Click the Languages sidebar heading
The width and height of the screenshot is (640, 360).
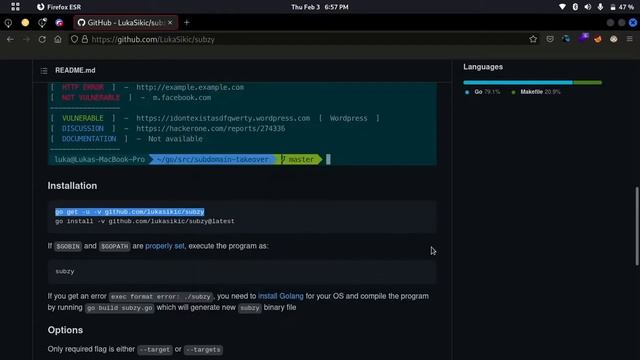pyautogui.click(x=483, y=67)
